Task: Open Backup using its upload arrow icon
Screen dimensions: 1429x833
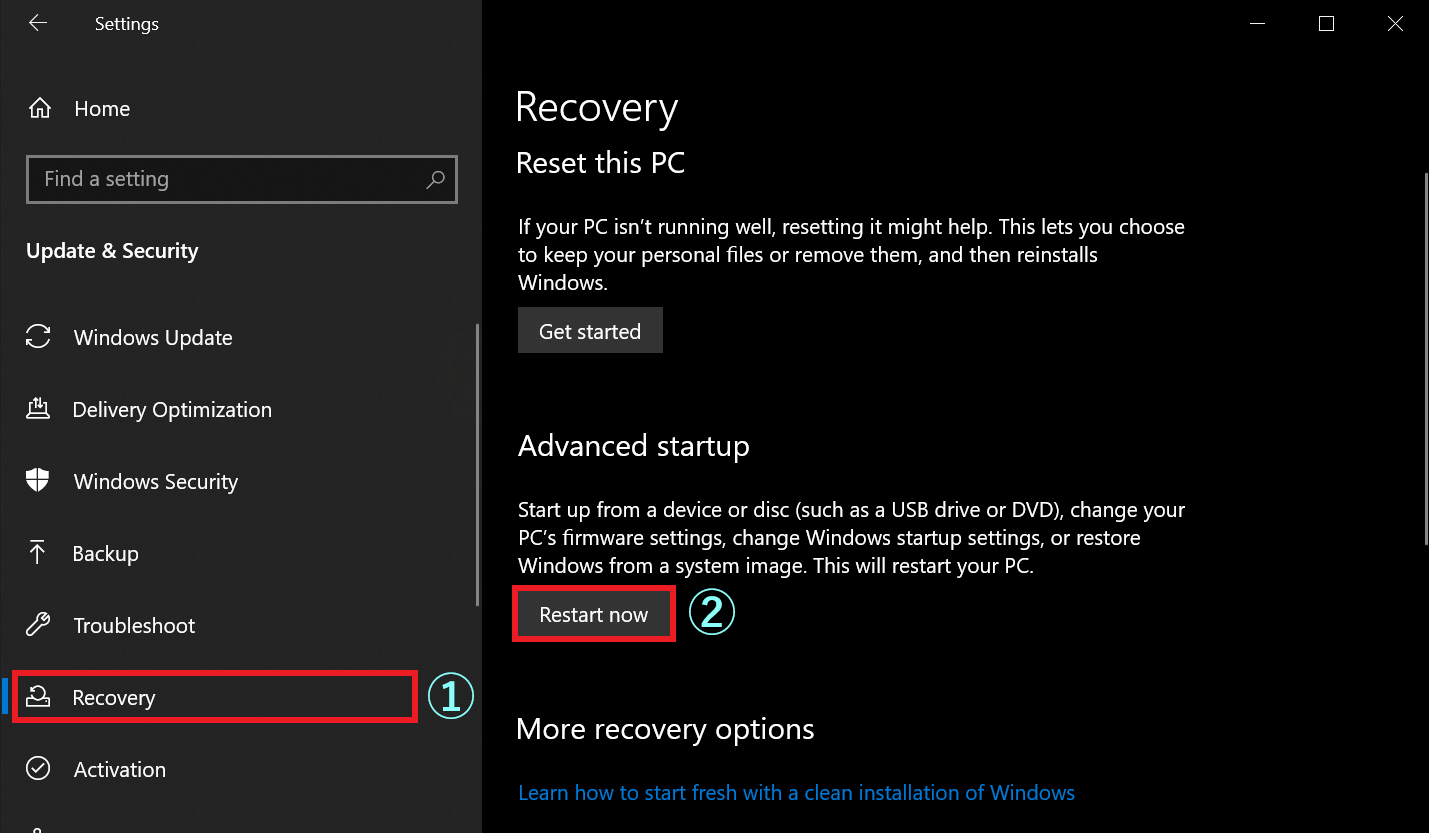Action: (37, 553)
